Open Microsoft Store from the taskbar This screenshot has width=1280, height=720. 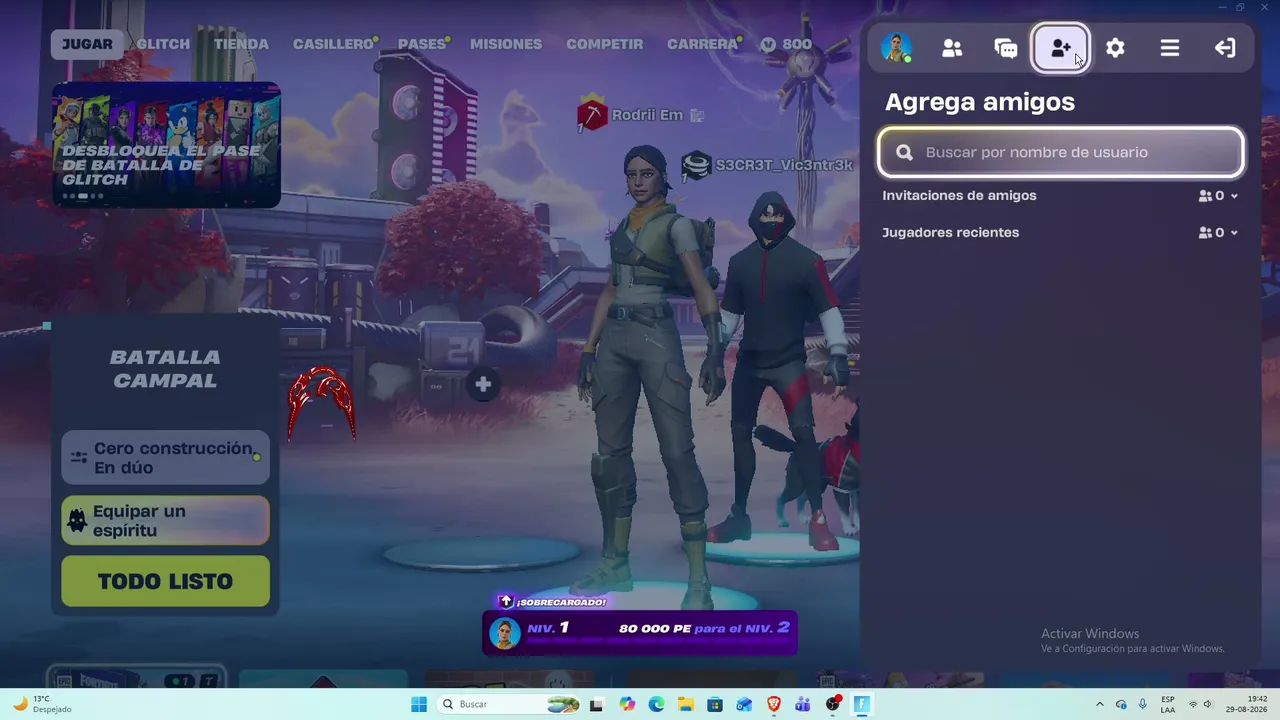[715, 704]
